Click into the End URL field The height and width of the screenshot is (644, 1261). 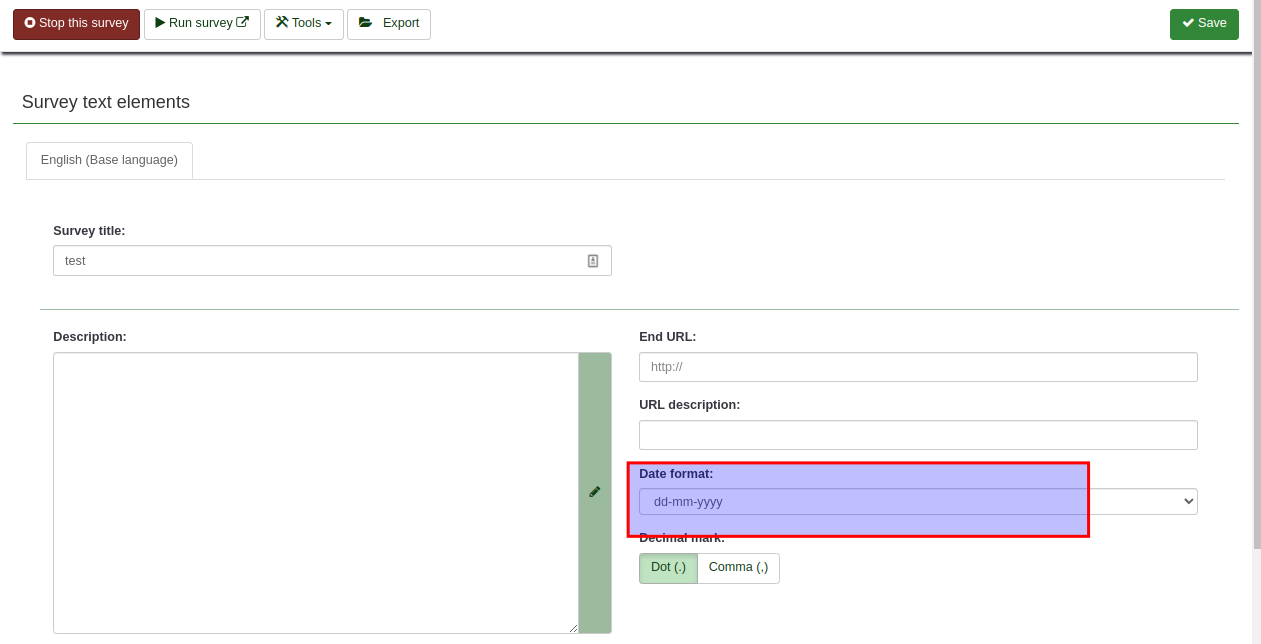tap(917, 367)
